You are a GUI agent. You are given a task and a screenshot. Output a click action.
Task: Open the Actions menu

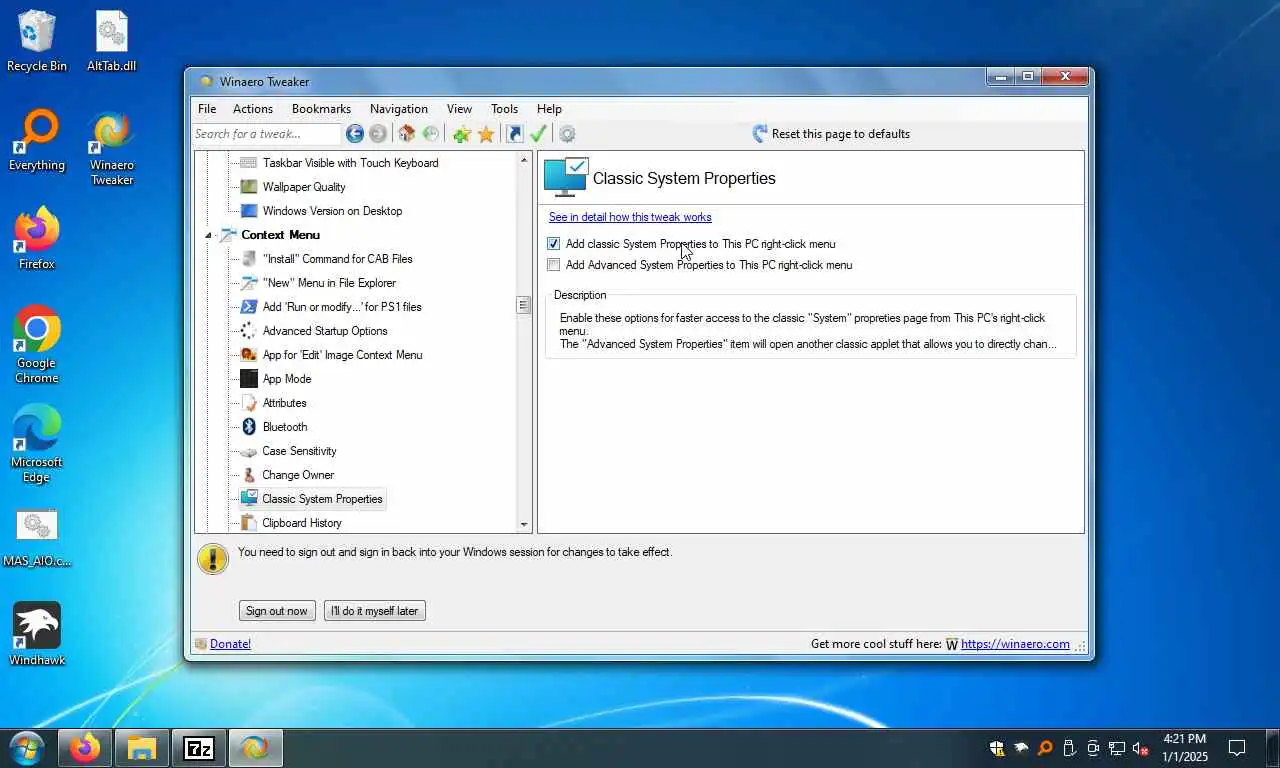coord(253,109)
